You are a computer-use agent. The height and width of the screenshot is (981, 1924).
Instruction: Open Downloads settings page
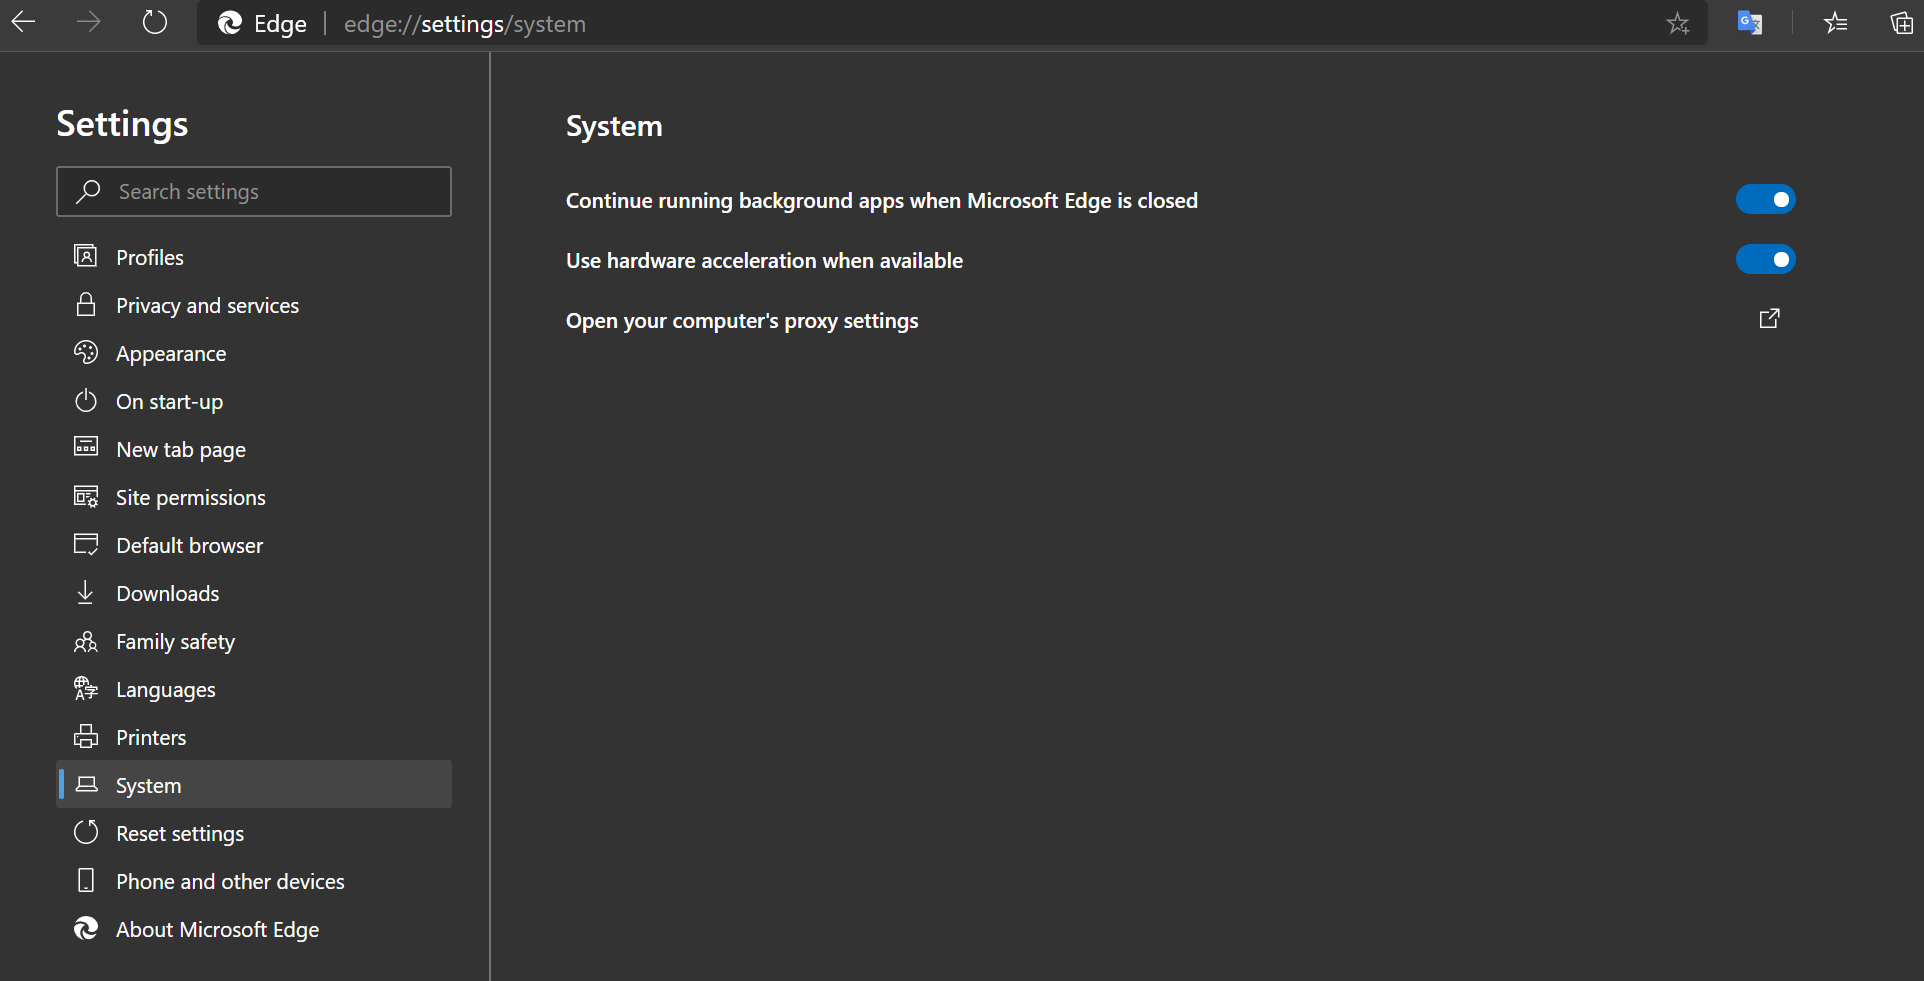point(167,594)
